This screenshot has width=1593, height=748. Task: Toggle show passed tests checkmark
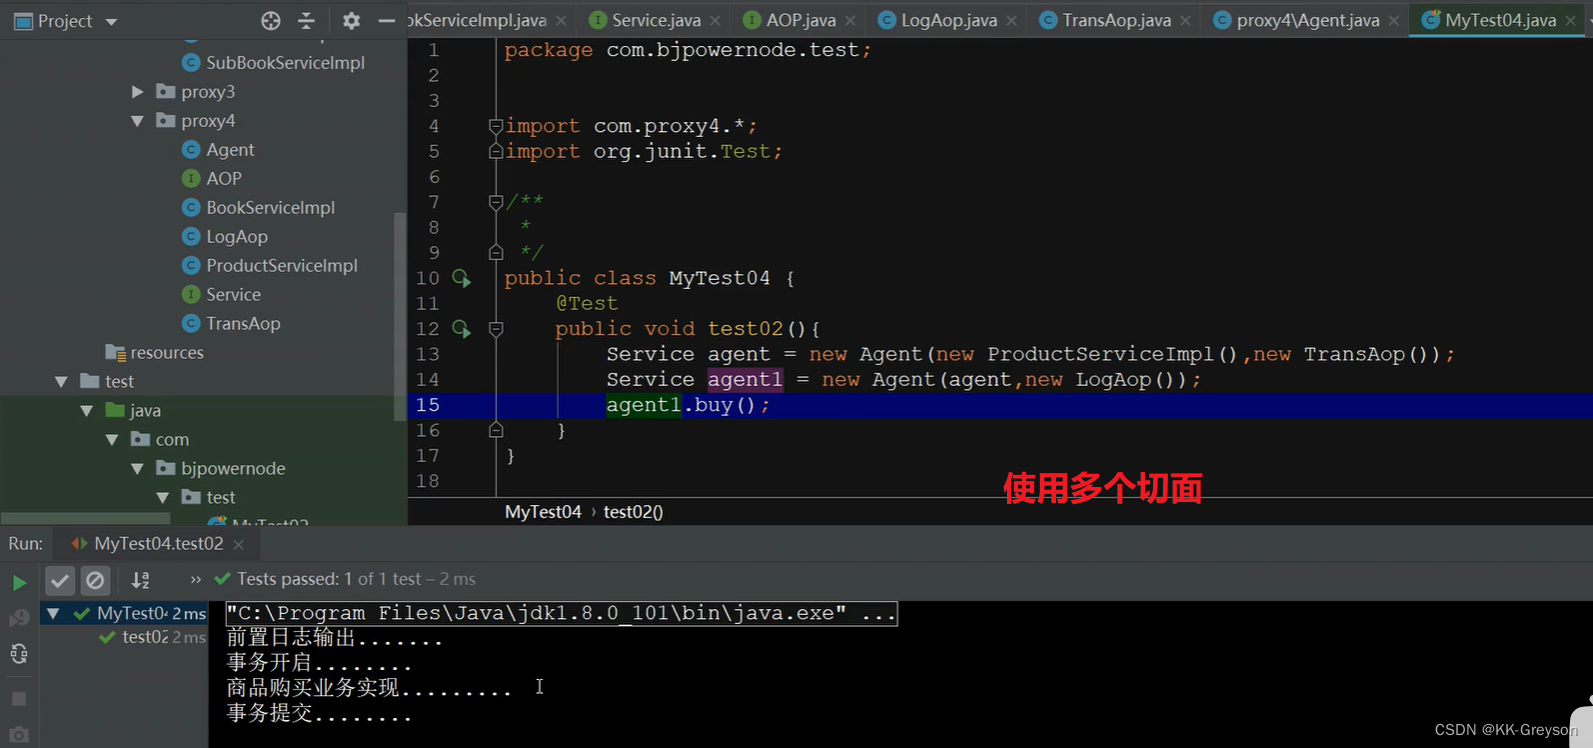[60, 580]
